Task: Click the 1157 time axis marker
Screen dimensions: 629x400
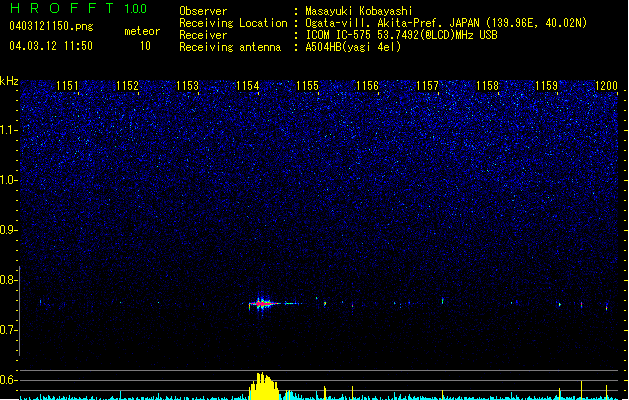Action: pos(428,86)
